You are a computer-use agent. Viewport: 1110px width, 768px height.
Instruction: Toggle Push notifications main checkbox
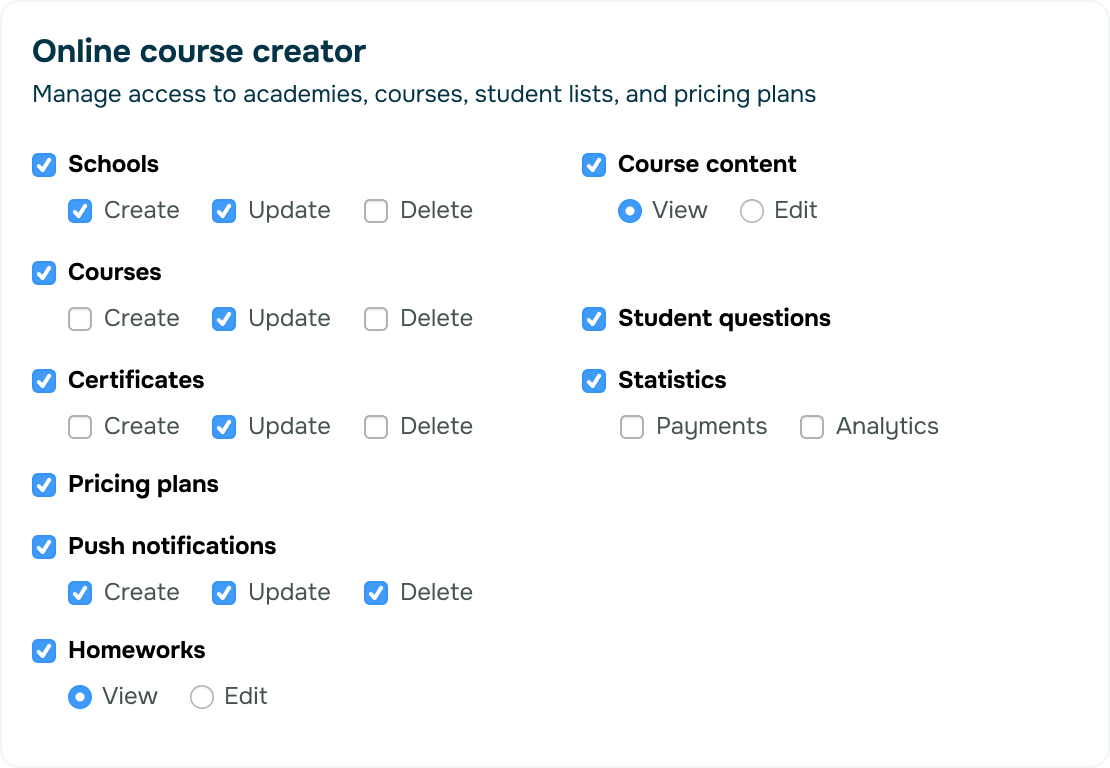[x=44, y=547]
